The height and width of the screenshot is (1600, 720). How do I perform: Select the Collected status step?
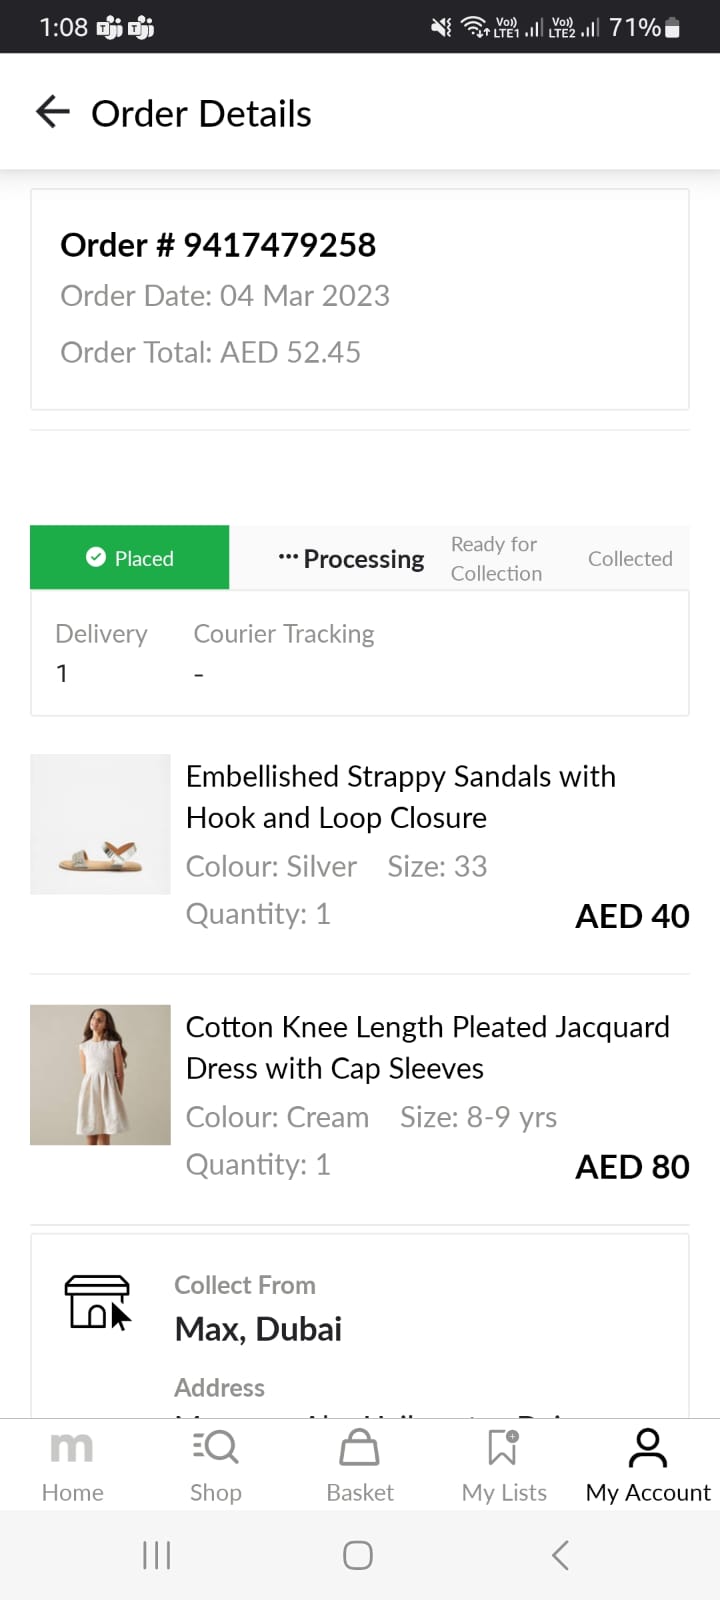pos(630,559)
